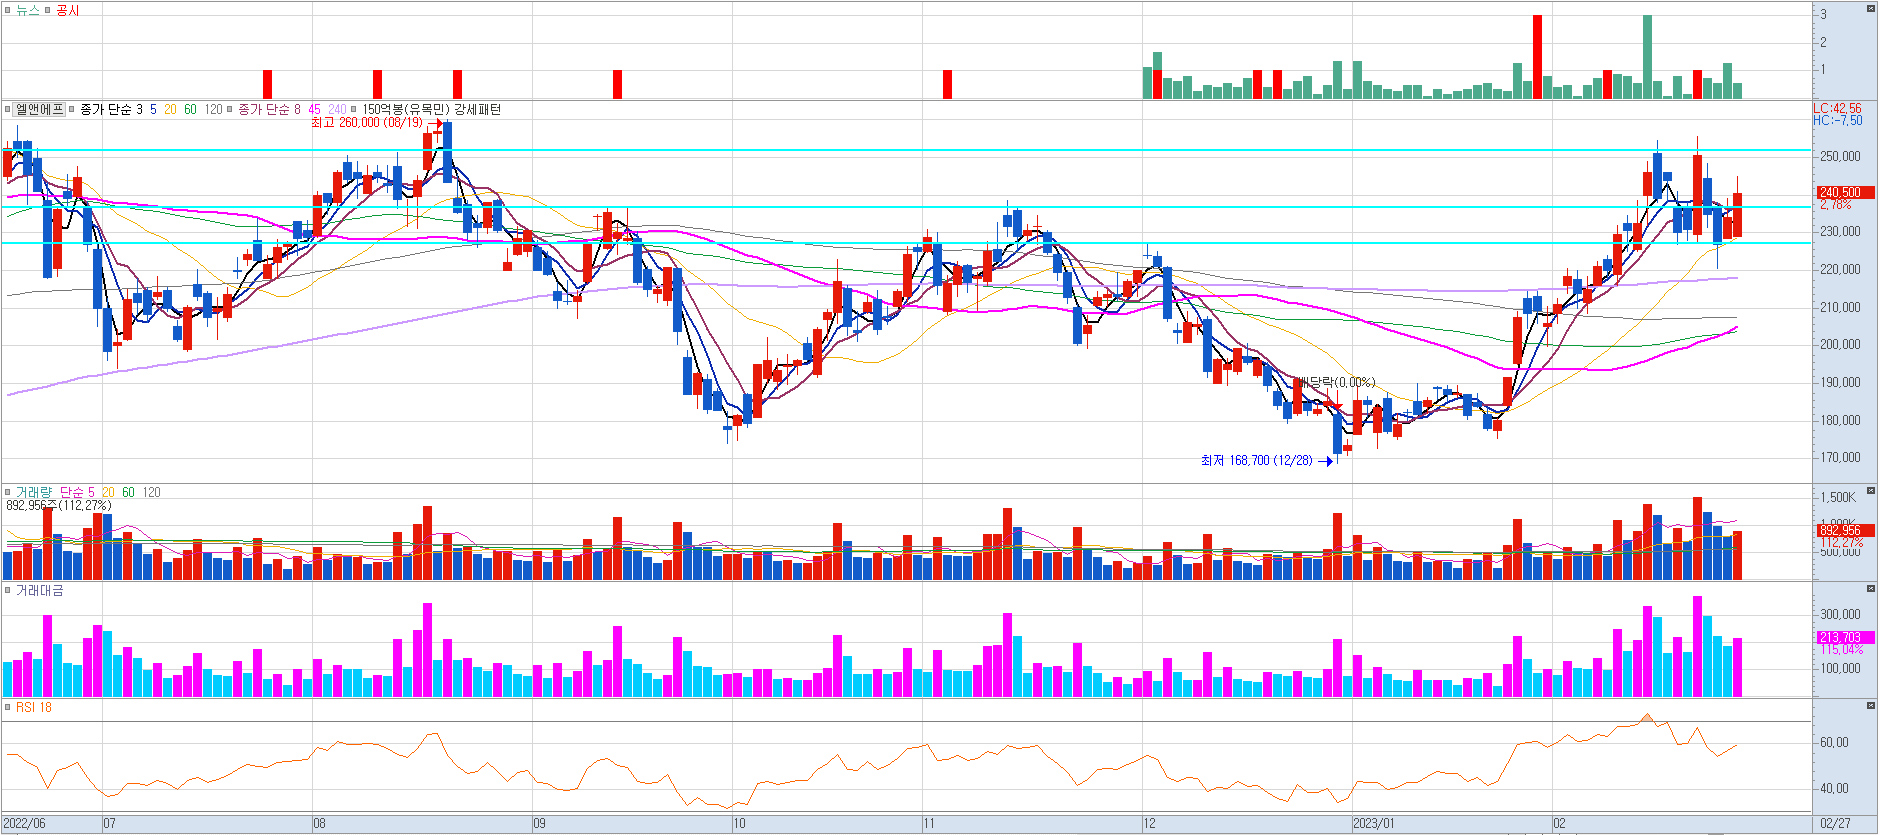The width and height of the screenshot is (1880, 835).
Task: Click the 2.78% change under the price tag
Action: (1835, 204)
